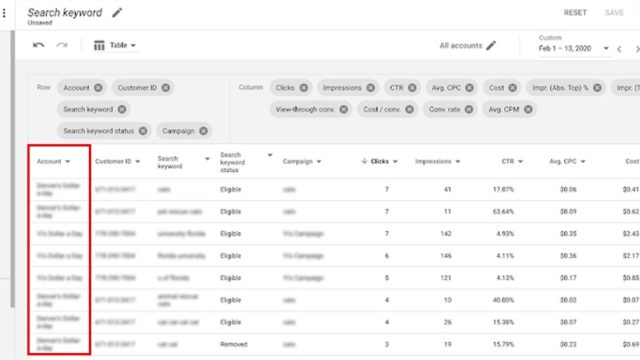Open Search keyword status column menu
640x360 pixels.
click(270, 155)
